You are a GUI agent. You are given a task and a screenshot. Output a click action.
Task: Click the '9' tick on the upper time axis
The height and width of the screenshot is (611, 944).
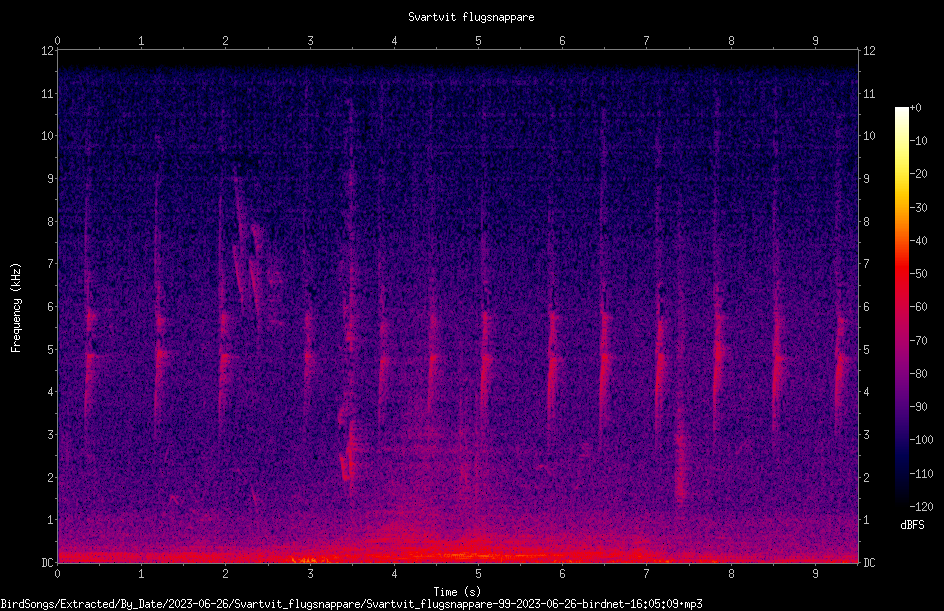pos(815,41)
